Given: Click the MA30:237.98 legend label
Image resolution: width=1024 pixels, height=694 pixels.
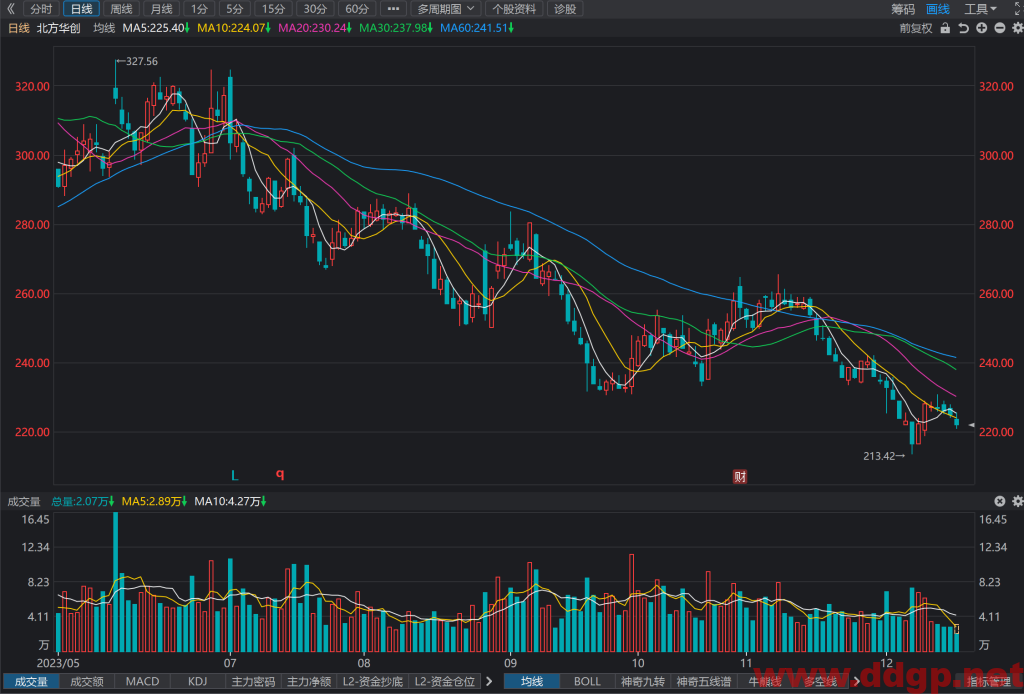Looking at the screenshot, I should (396, 28).
